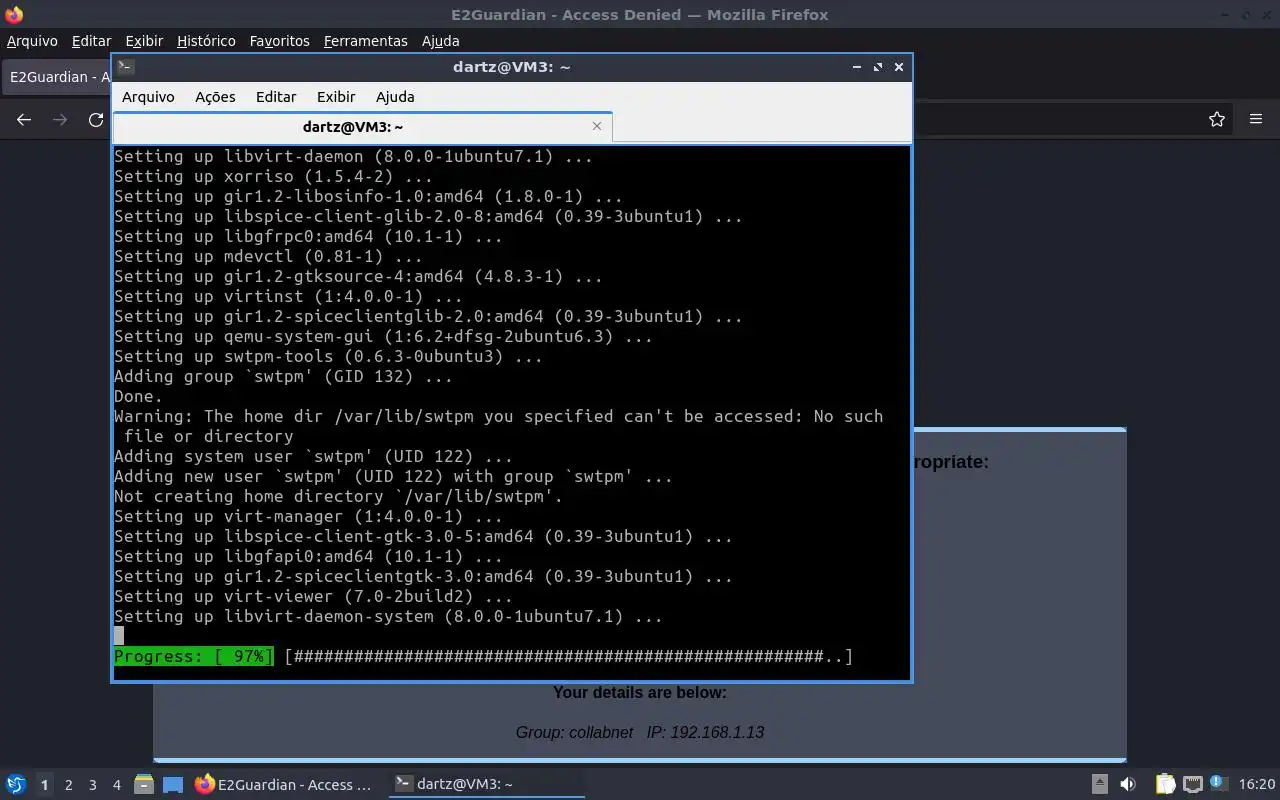Click the 16:20 clock
Viewport: 1280px width, 800px height.
coord(1257,785)
